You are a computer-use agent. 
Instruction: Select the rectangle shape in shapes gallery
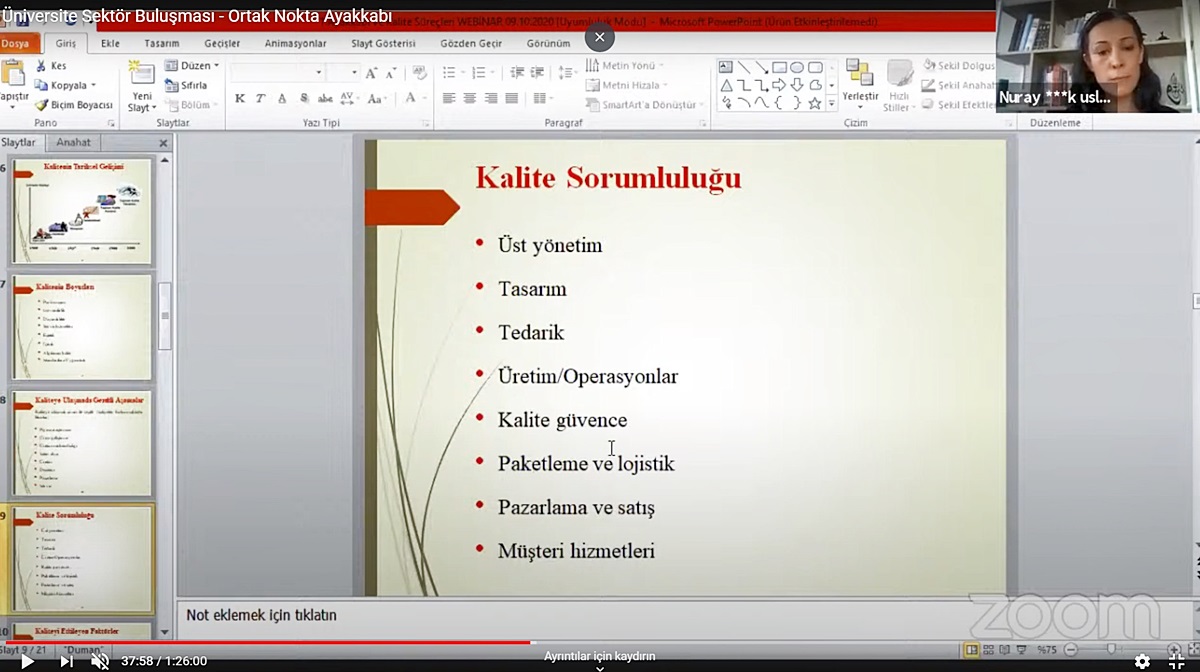(x=779, y=67)
